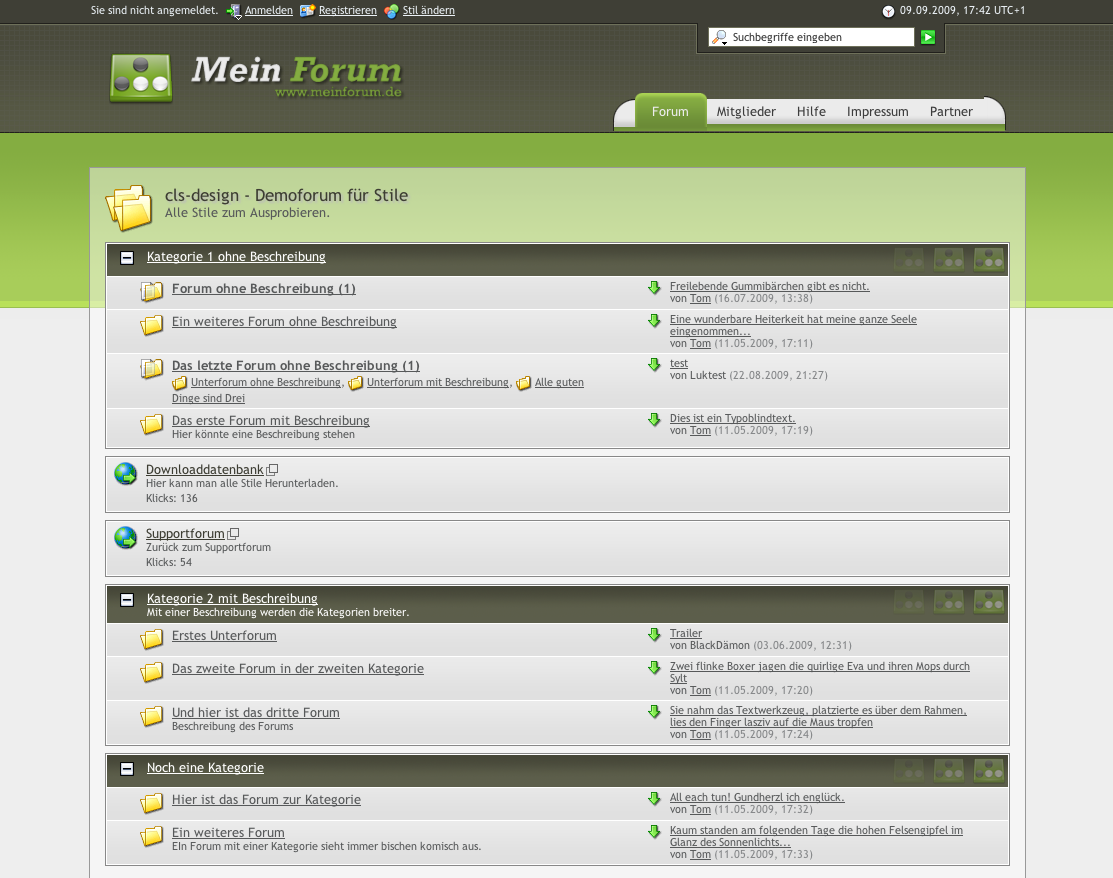Screen dimensions: 1113x878
Task: Collapse the Noch eine Kategorie section
Action: (127, 769)
